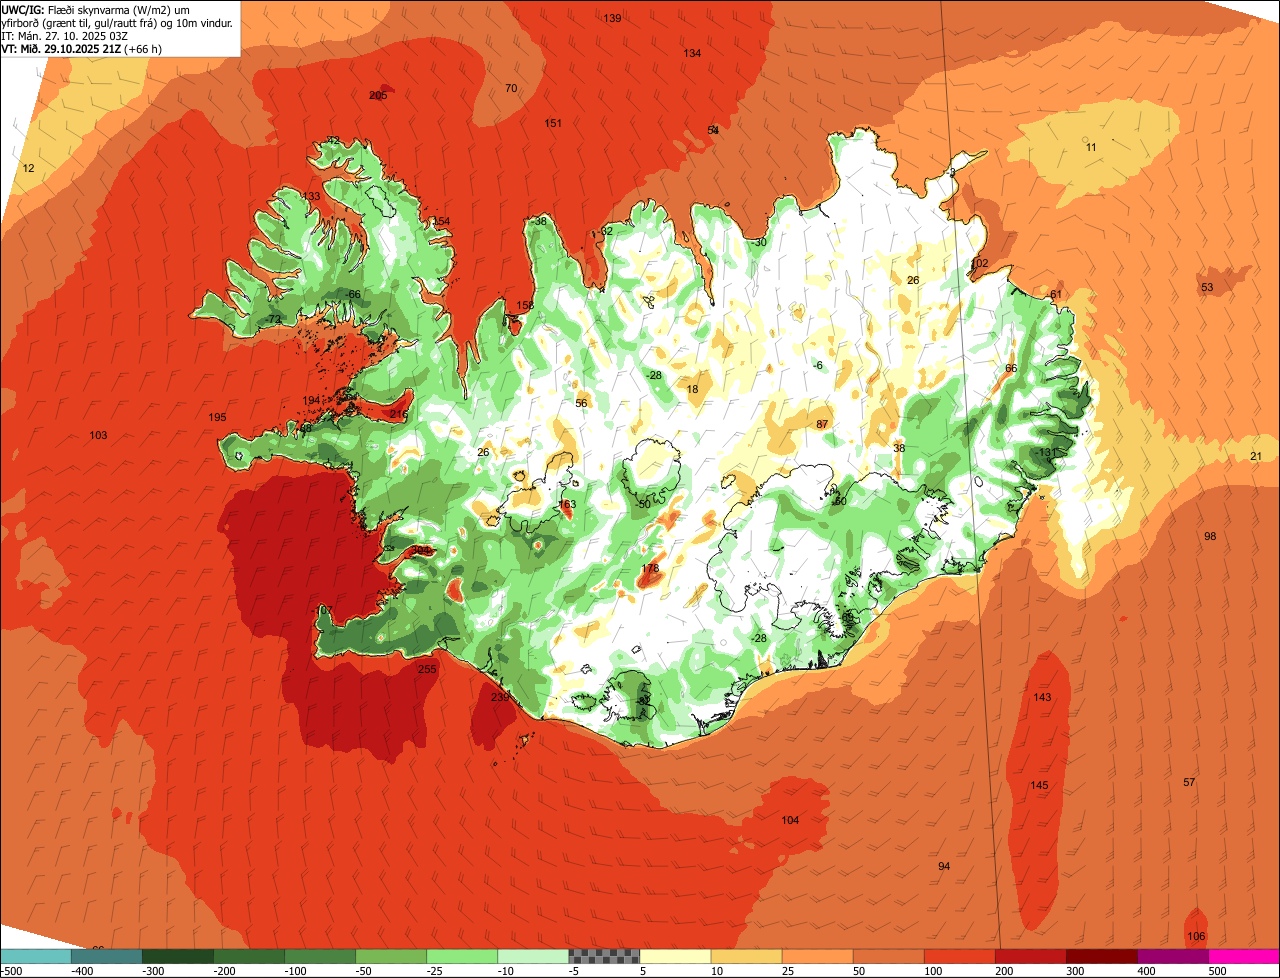The image size is (1280, 978).
Task: Click the dark red 300 to 400 swatch
Action: (1102, 955)
